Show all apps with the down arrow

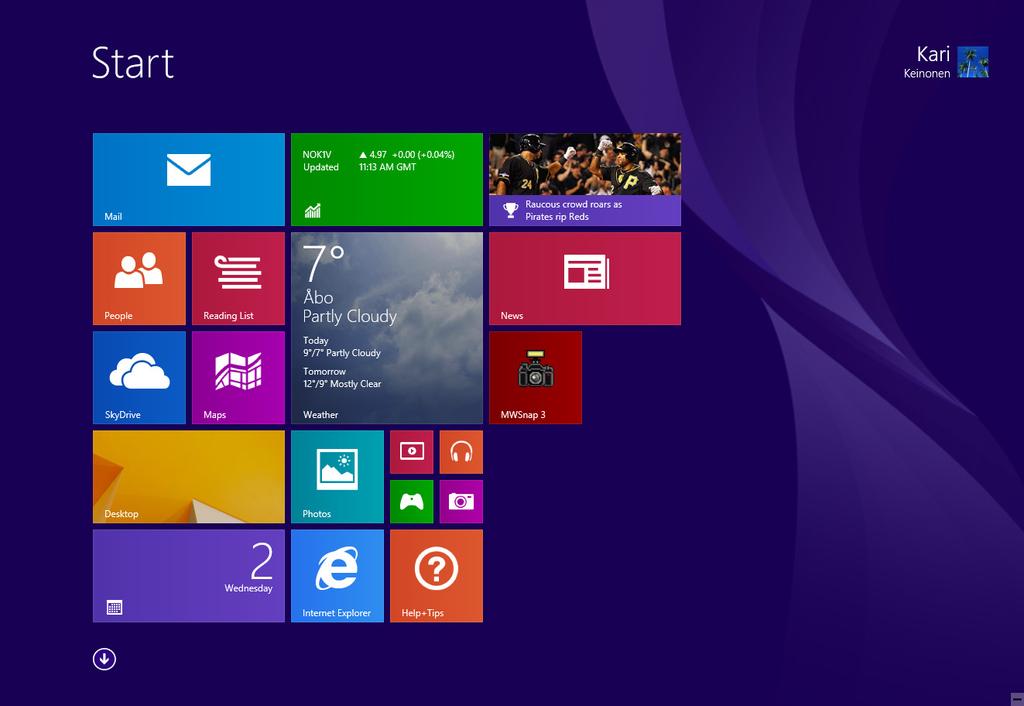104,659
